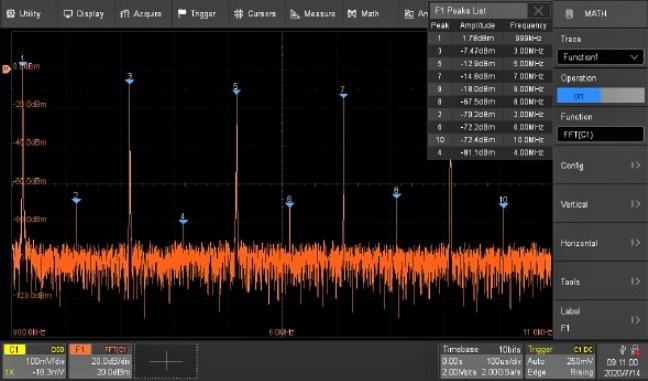Click the F1 trace offset indicator
This screenshot has height=381, width=648.
(6, 69)
